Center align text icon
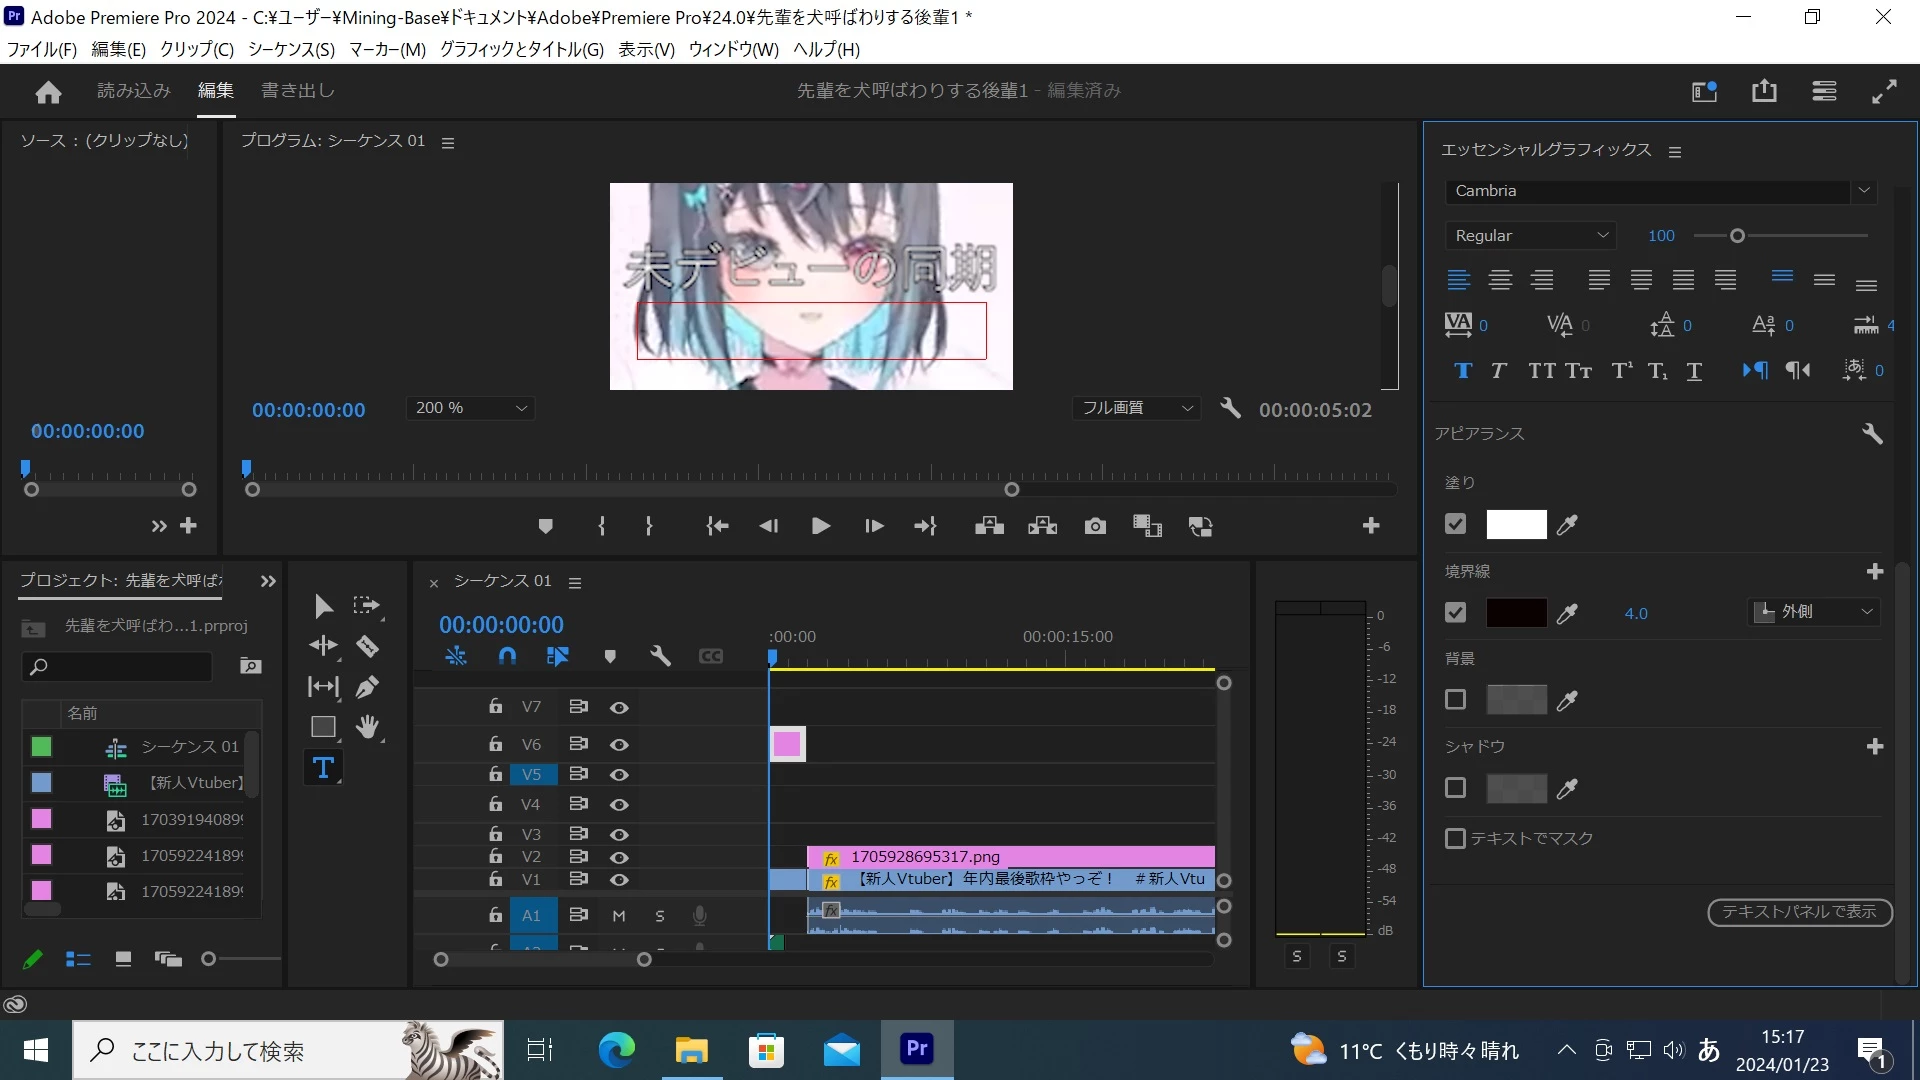The image size is (1920, 1080). (x=1500, y=281)
